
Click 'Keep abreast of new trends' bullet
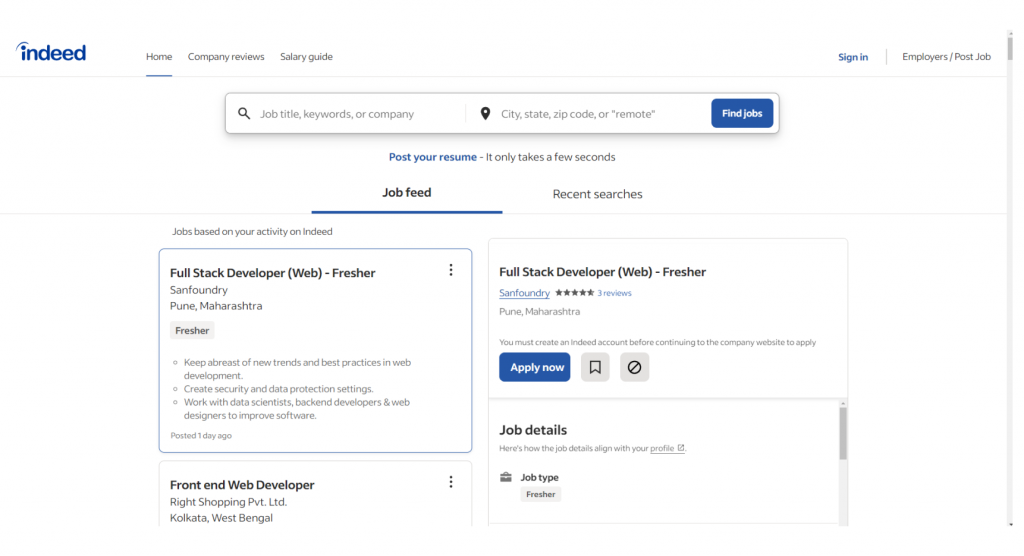pyautogui.click(x=297, y=368)
